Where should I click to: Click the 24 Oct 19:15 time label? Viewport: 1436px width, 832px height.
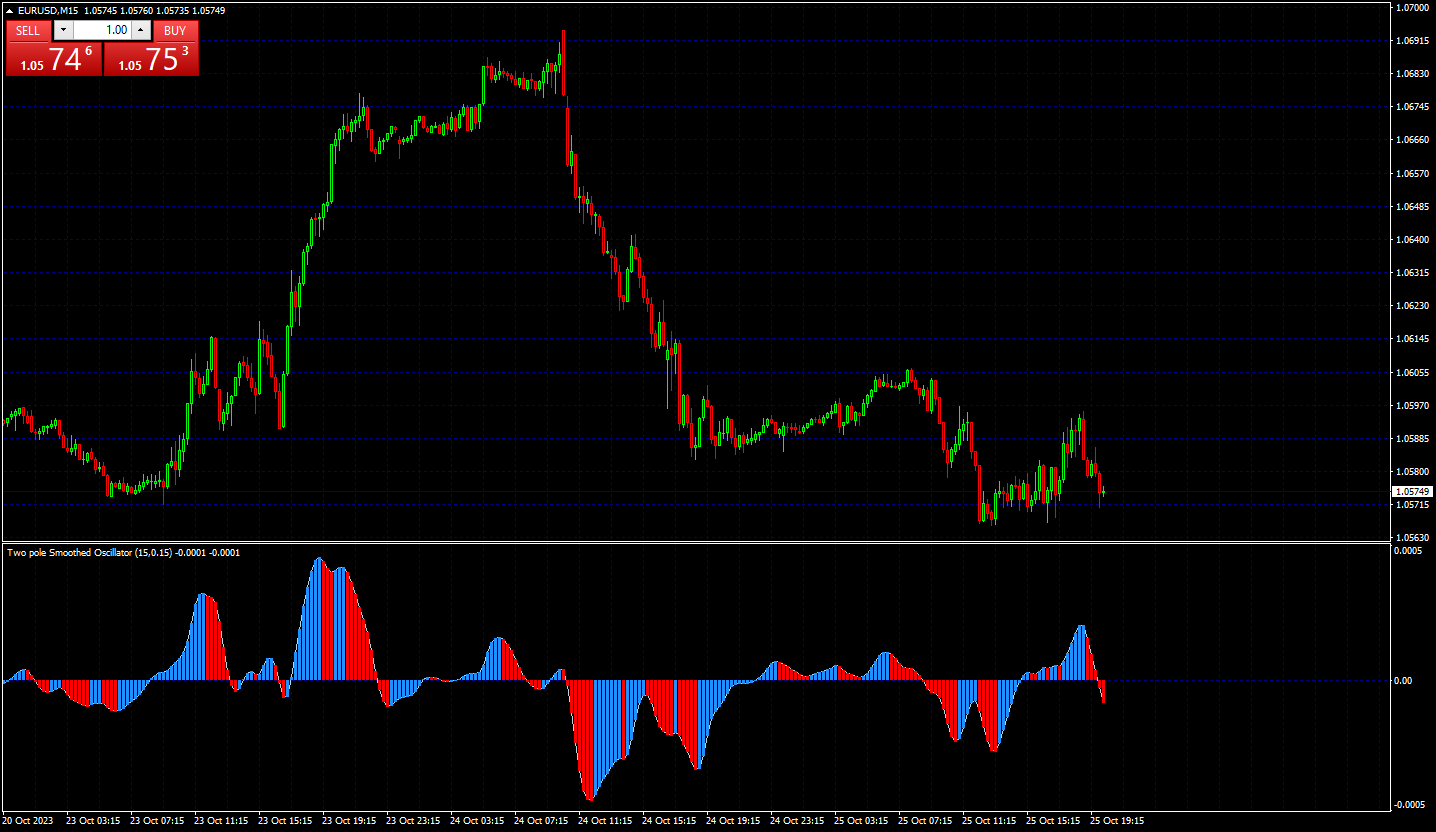click(x=733, y=821)
